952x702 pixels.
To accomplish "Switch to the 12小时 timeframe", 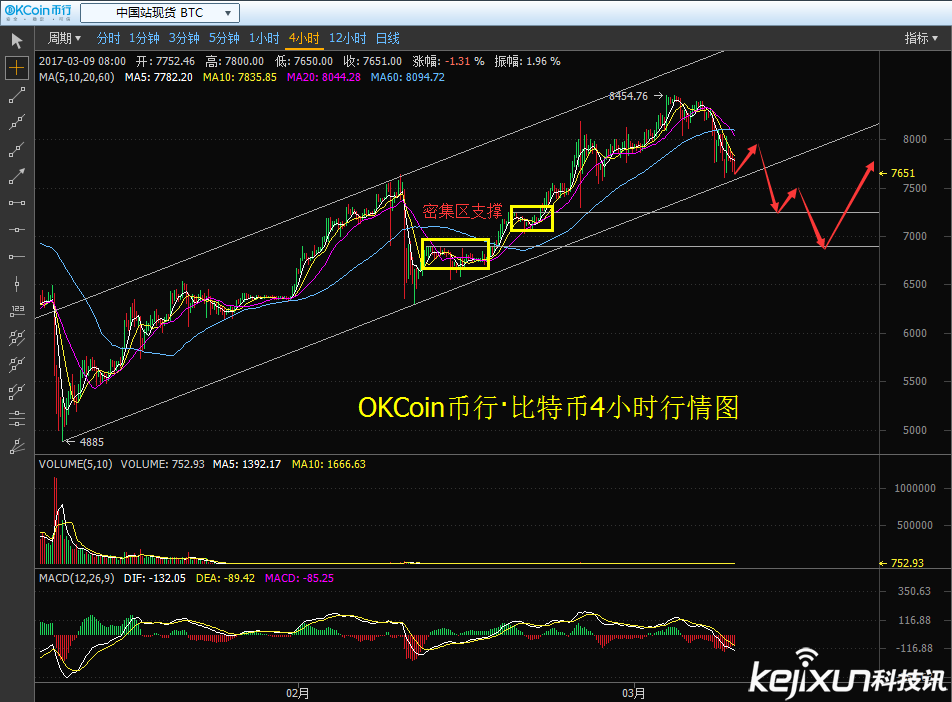I will point(347,38).
